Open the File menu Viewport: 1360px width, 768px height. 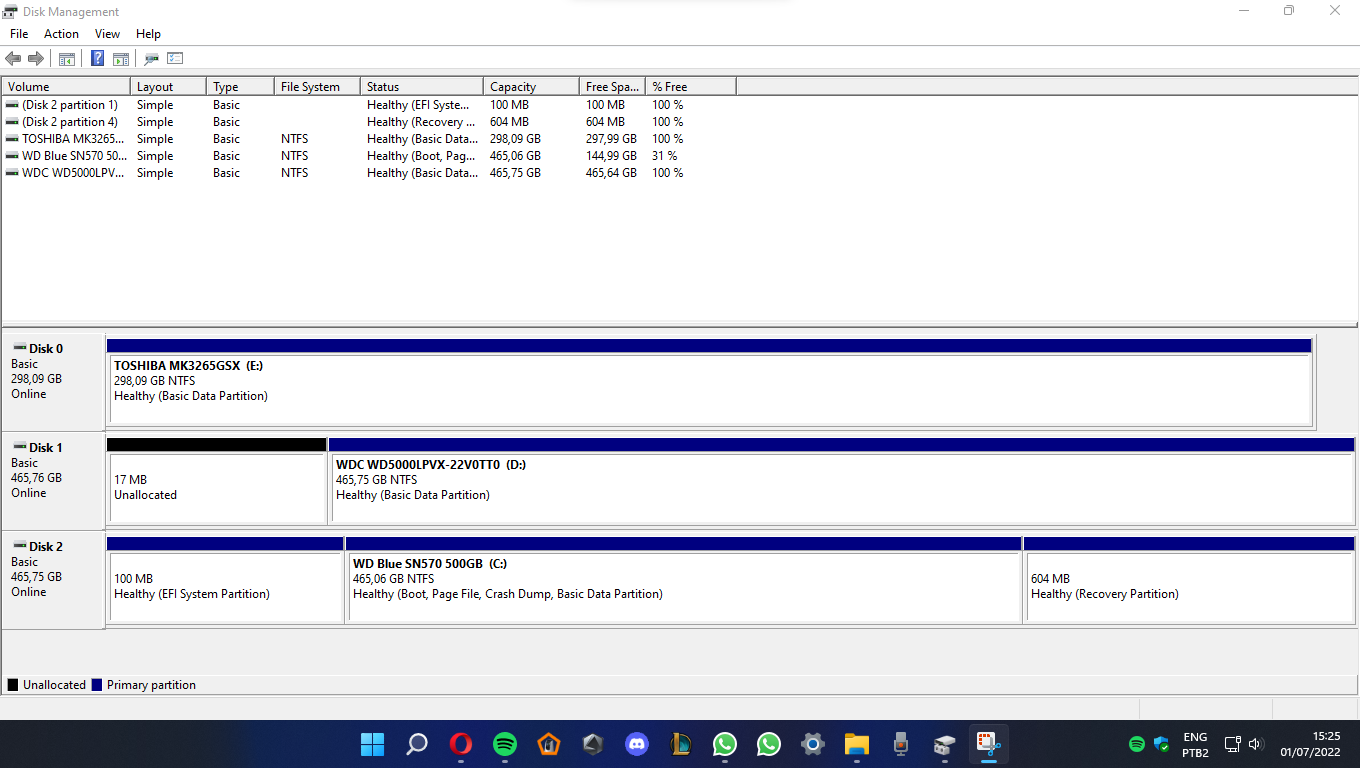click(19, 34)
